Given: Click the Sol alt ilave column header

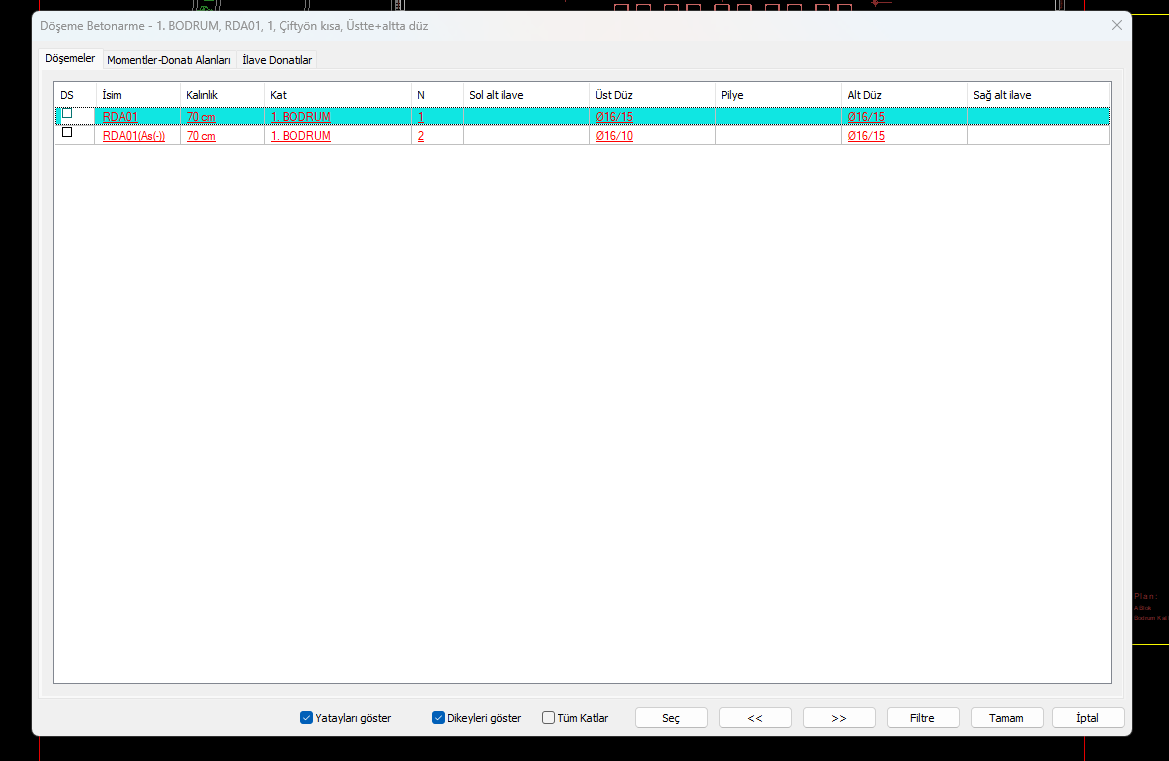Looking at the screenshot, I should coord(526,95).
